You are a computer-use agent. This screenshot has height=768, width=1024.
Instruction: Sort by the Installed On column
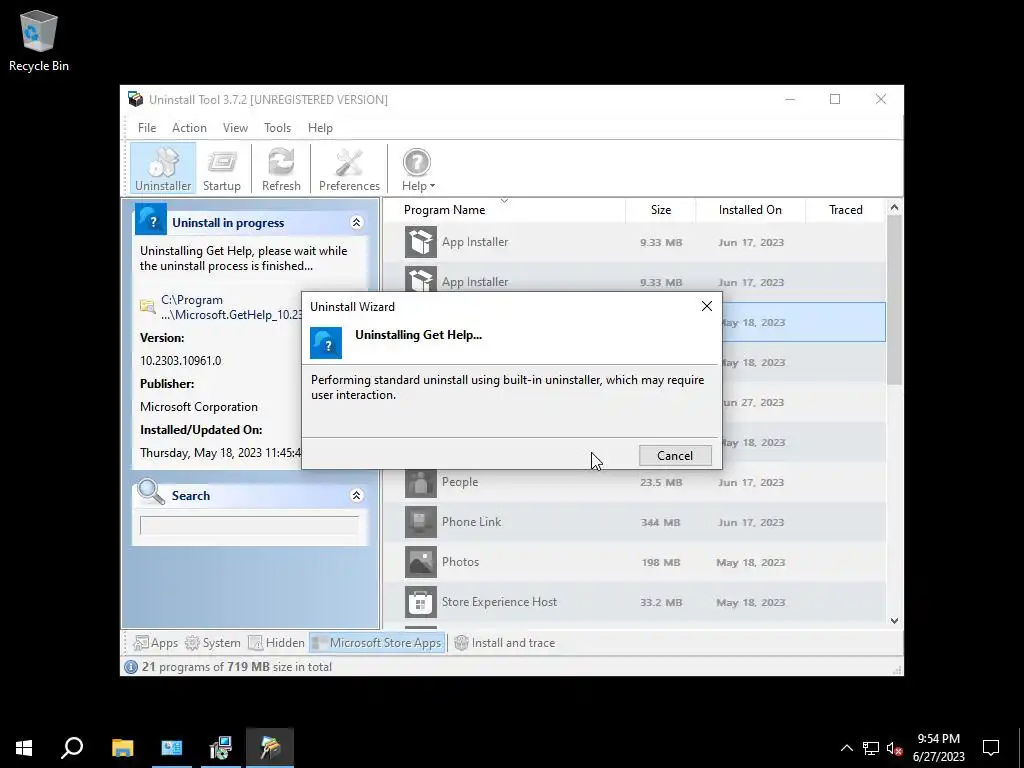click(x=750, y=210)
